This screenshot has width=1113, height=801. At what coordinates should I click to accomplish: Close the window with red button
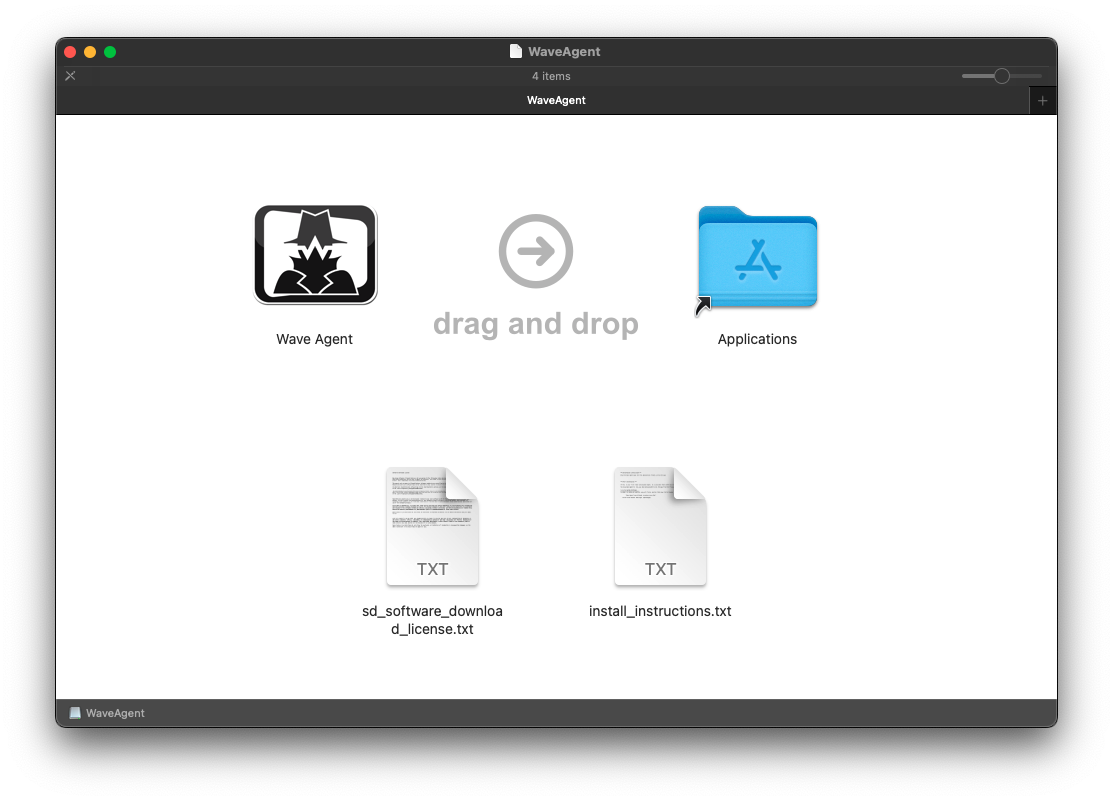(x=70, y=52)
